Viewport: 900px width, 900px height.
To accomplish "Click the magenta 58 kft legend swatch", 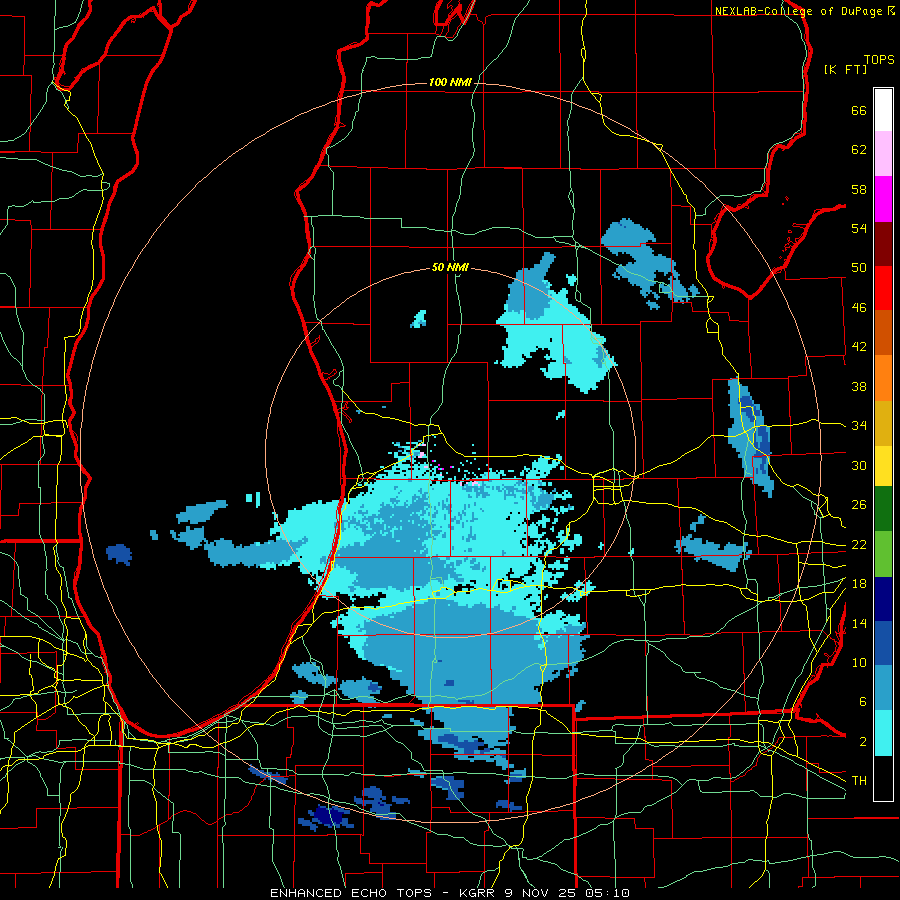I will [x=883, y=199].
